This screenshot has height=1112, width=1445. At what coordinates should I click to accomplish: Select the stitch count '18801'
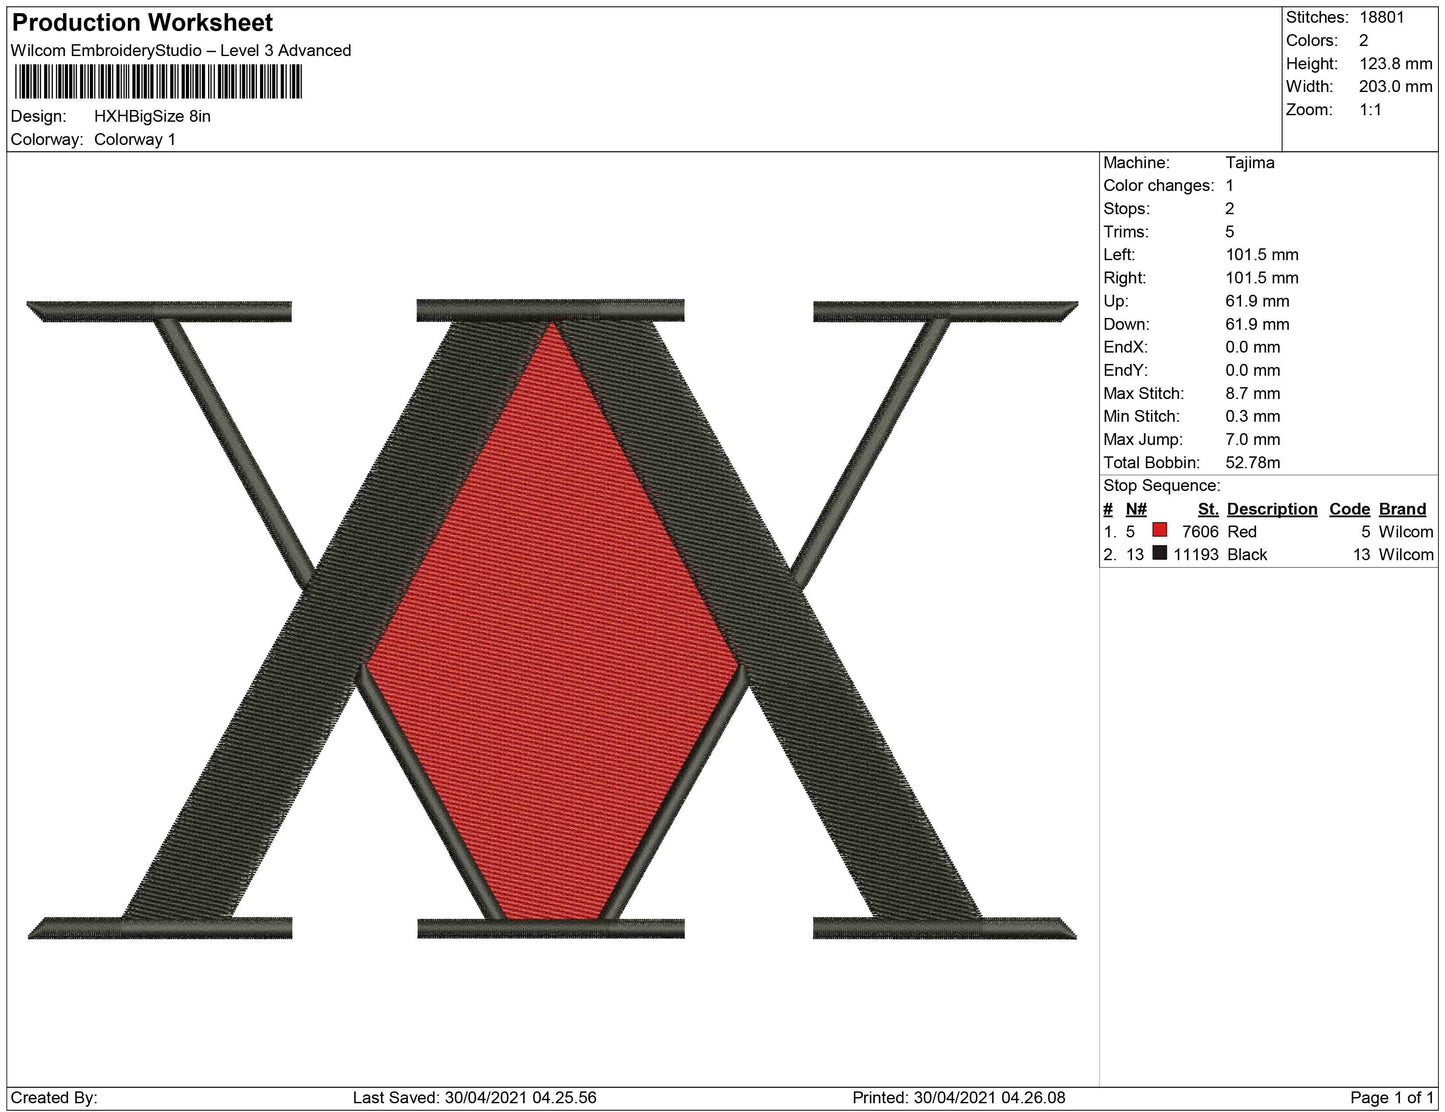click(1382, 17)
